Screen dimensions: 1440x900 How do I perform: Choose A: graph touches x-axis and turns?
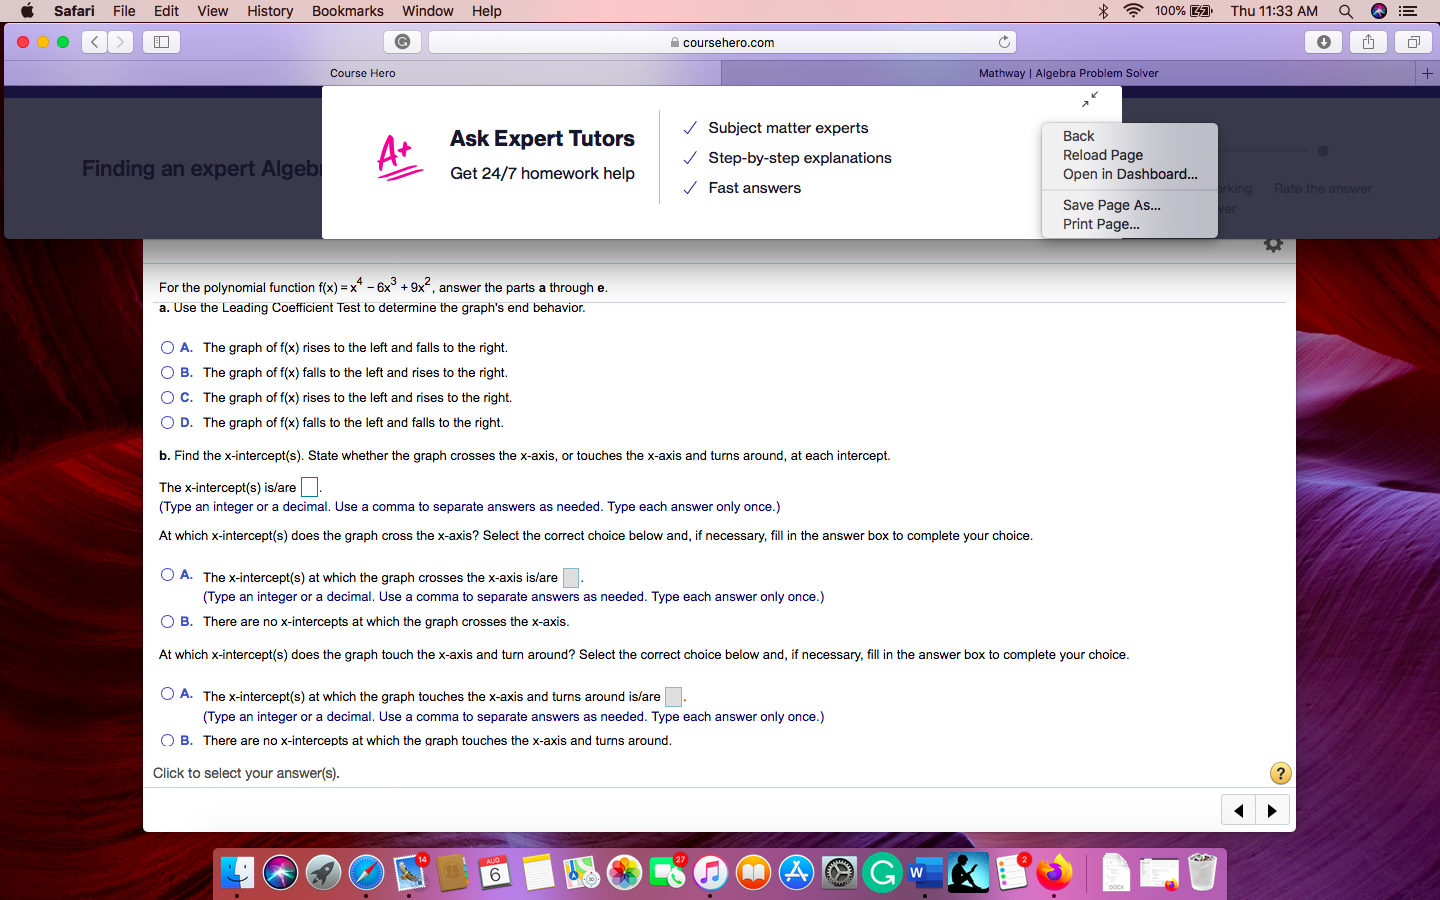click(x=167, y=694)
